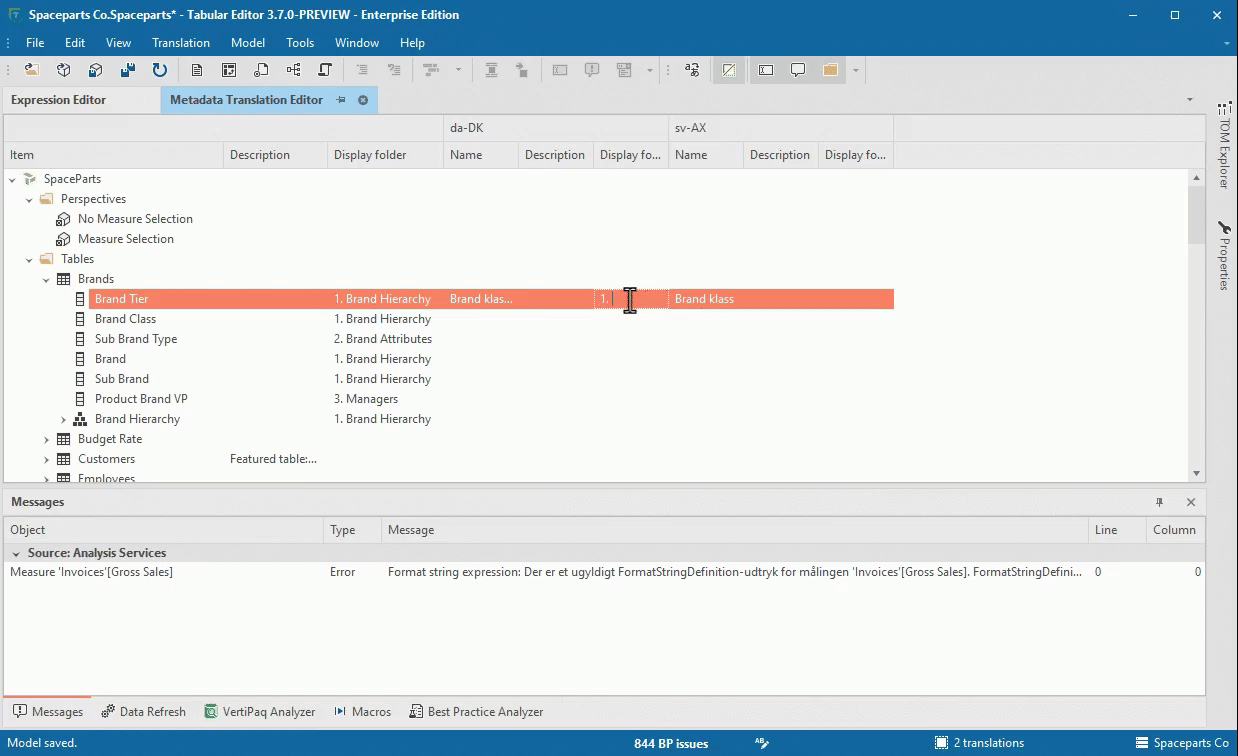Image resolution: width=1238 pixels, height=756 pixels.
Task: Click the 844 BP issues status link
Action: pos(671,743)
